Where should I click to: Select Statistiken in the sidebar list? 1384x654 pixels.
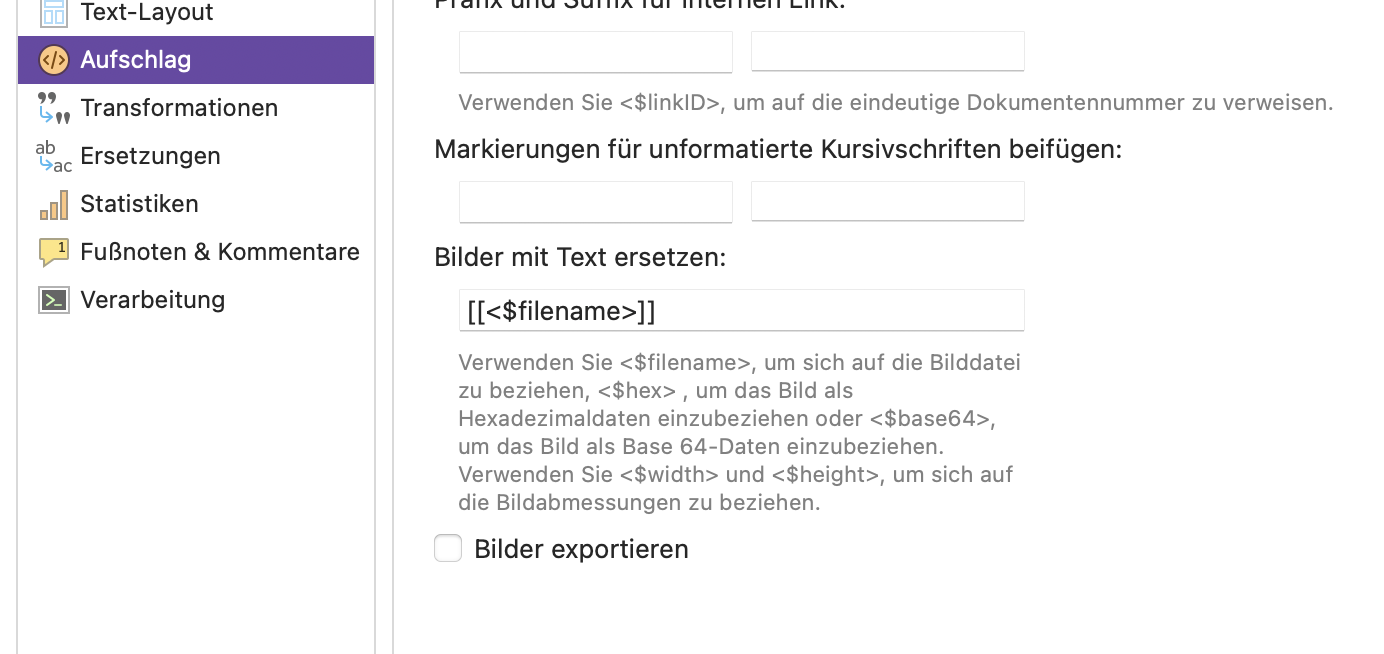[139, 204]
